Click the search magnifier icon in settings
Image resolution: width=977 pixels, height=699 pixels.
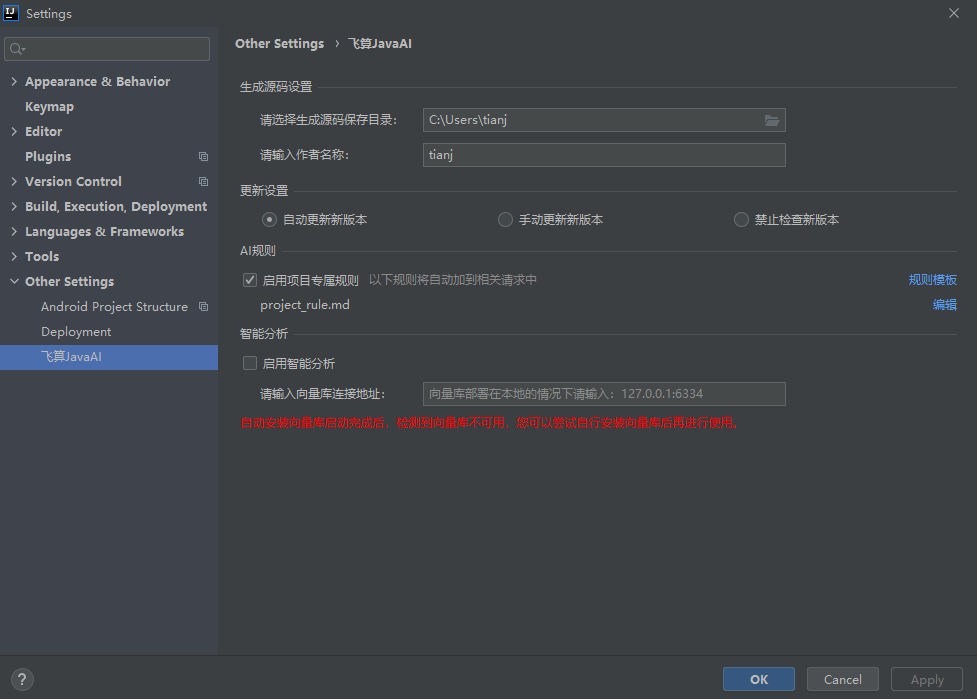[x=17, y=49]
